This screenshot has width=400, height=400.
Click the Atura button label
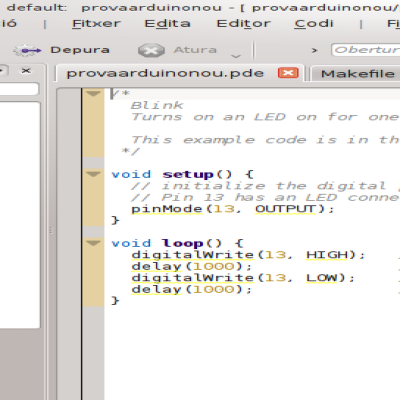pos(195,50)
